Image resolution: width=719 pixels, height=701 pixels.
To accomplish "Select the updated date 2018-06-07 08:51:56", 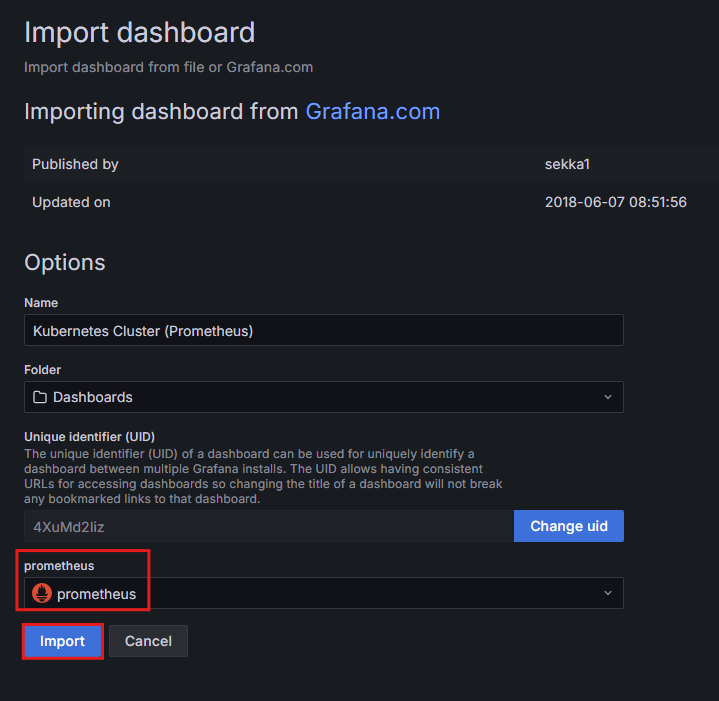I will tap(616, 202).
